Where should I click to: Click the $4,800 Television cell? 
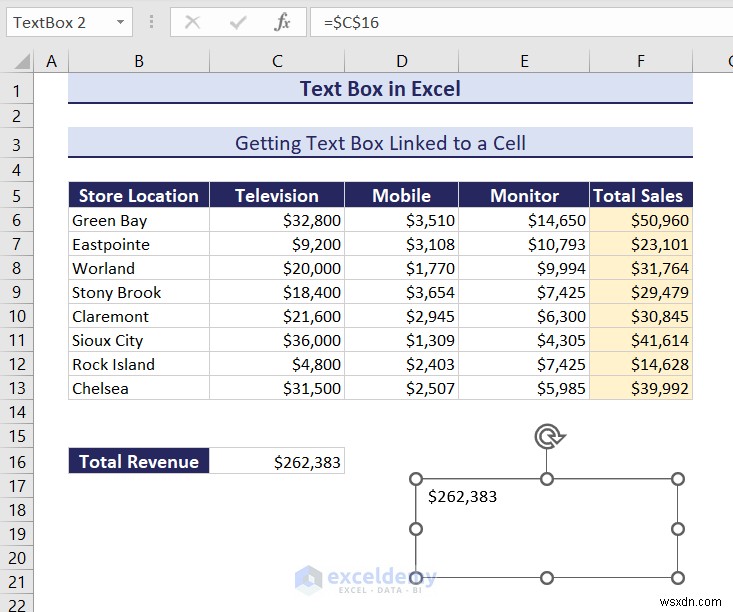coord(277,364)
